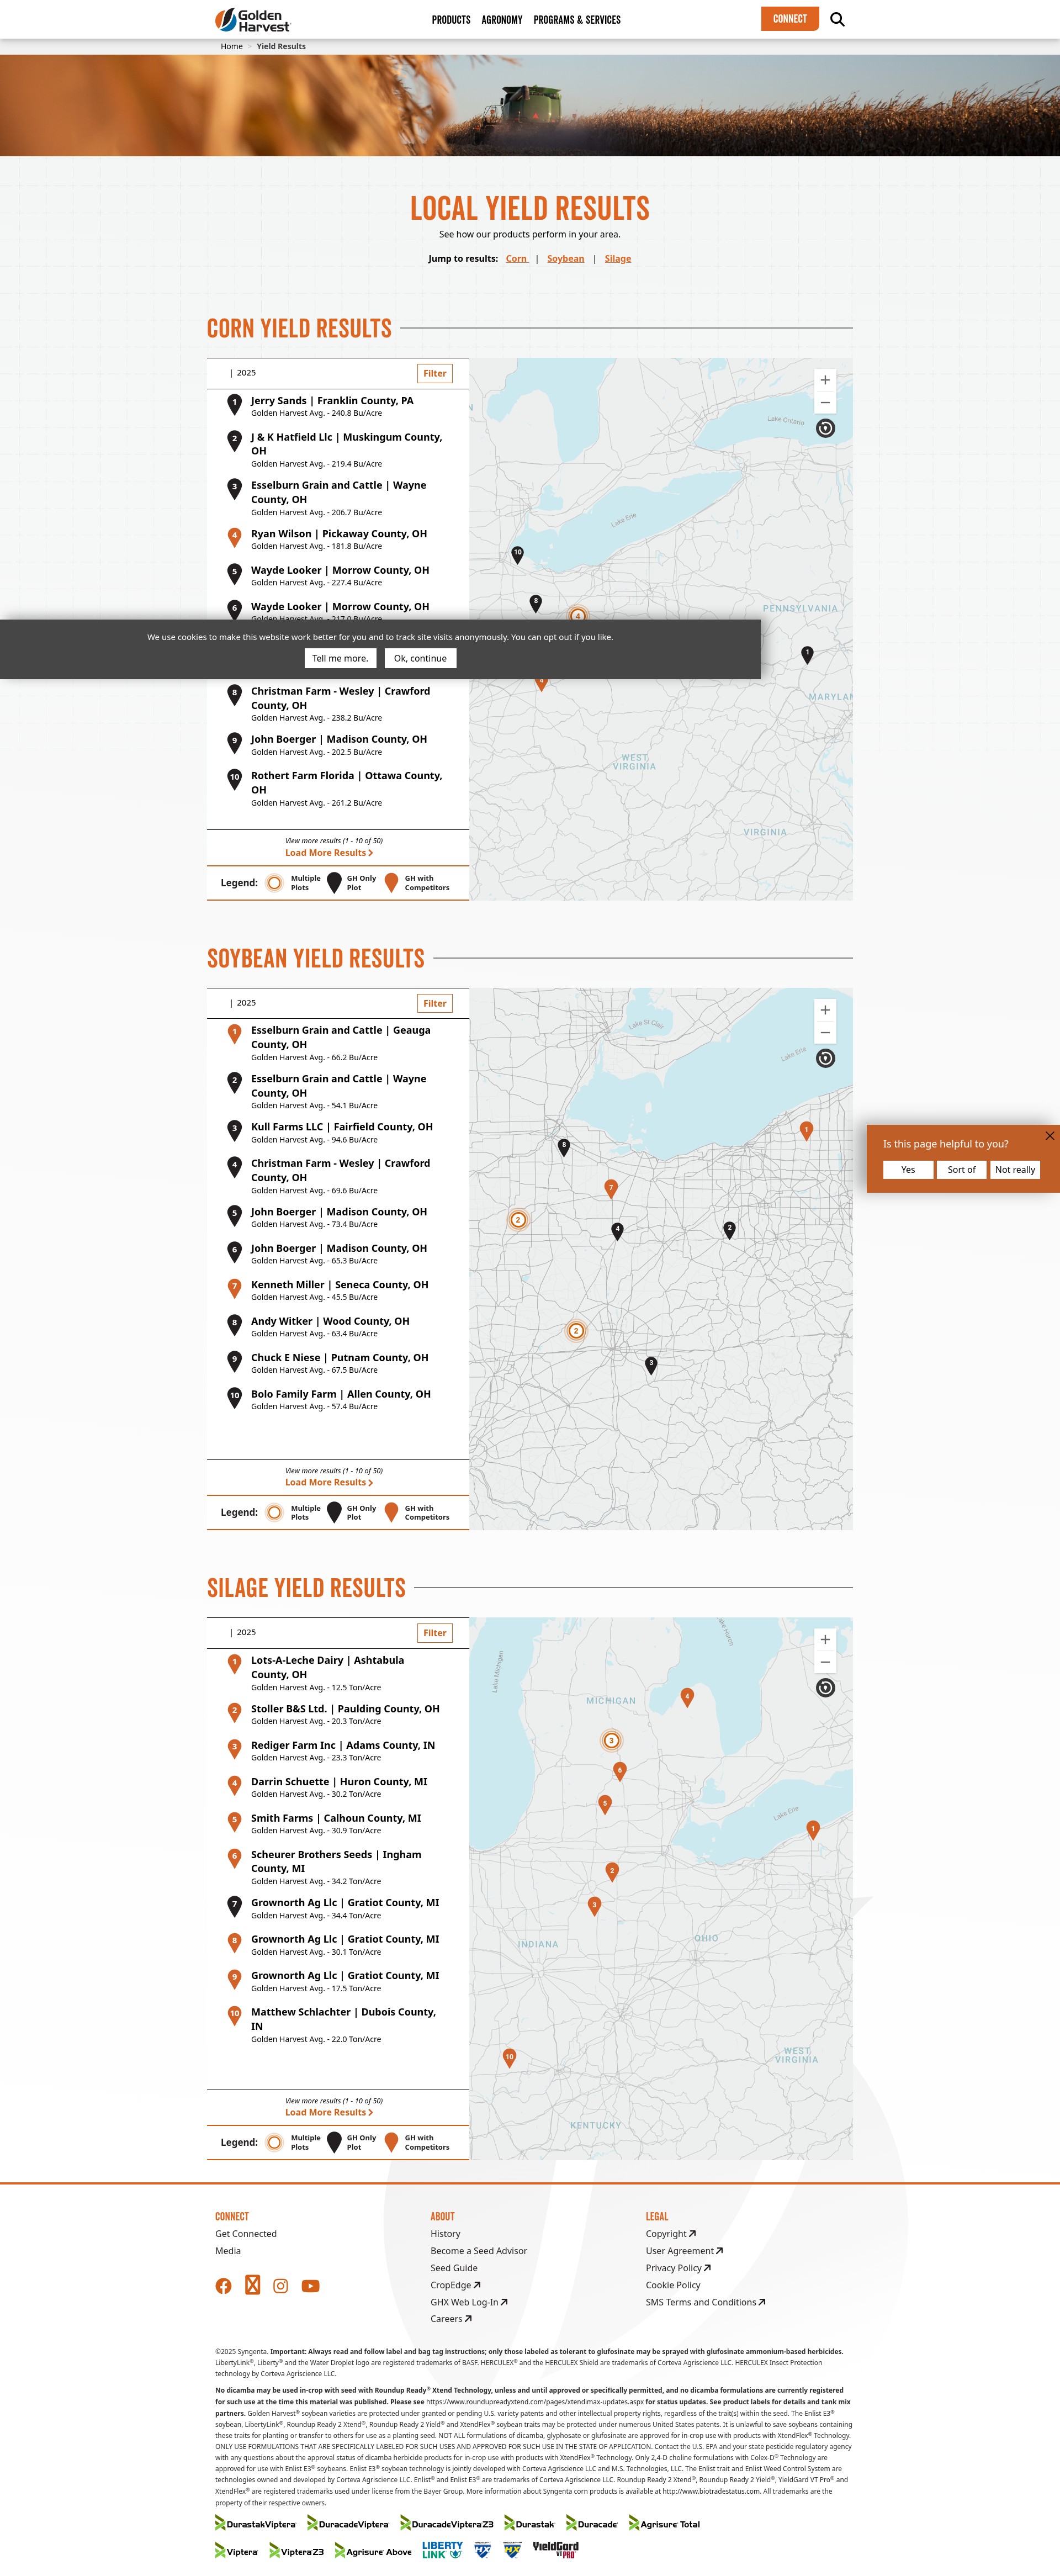The image size is (1060, 2576).
Task: Answer 'Not really' to helpful prompt
Action: 1015,1170
